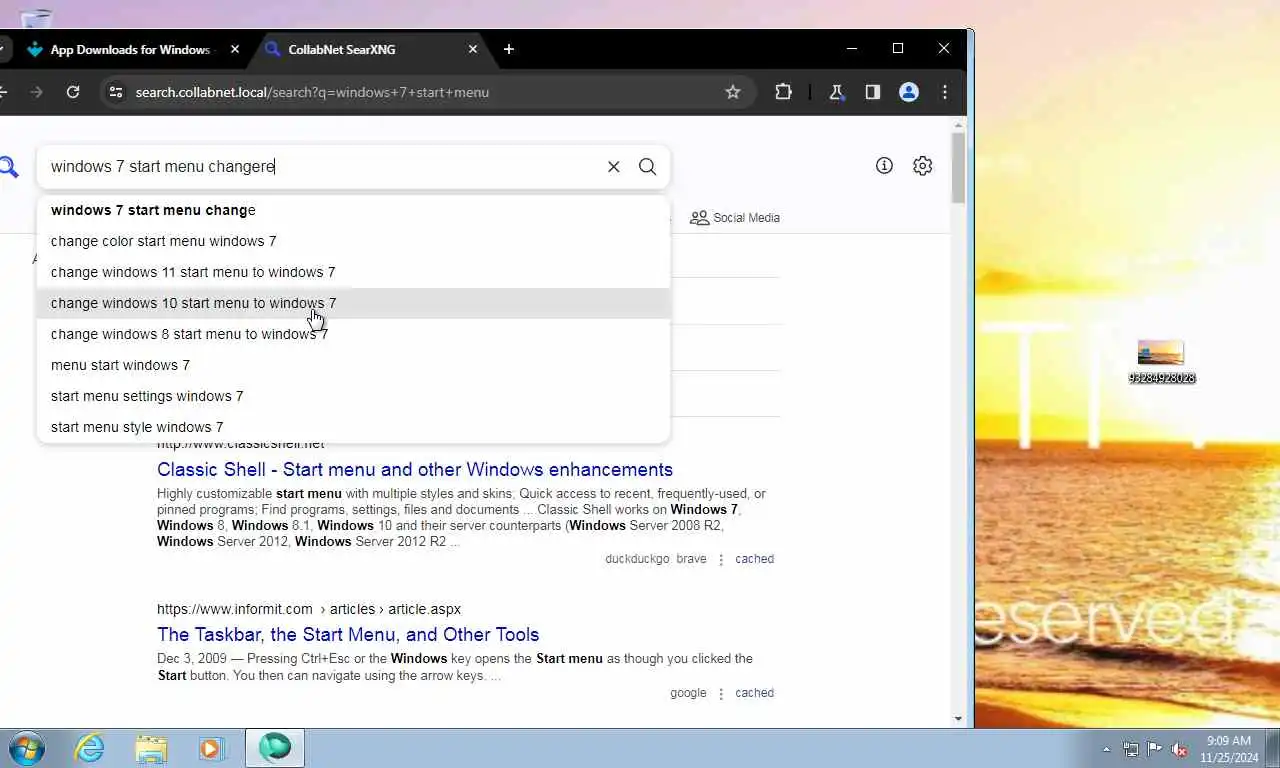Select the CollabNet SearXNG tab
1280x768 pixels.
pyautogui.click(x=370, y=49)
